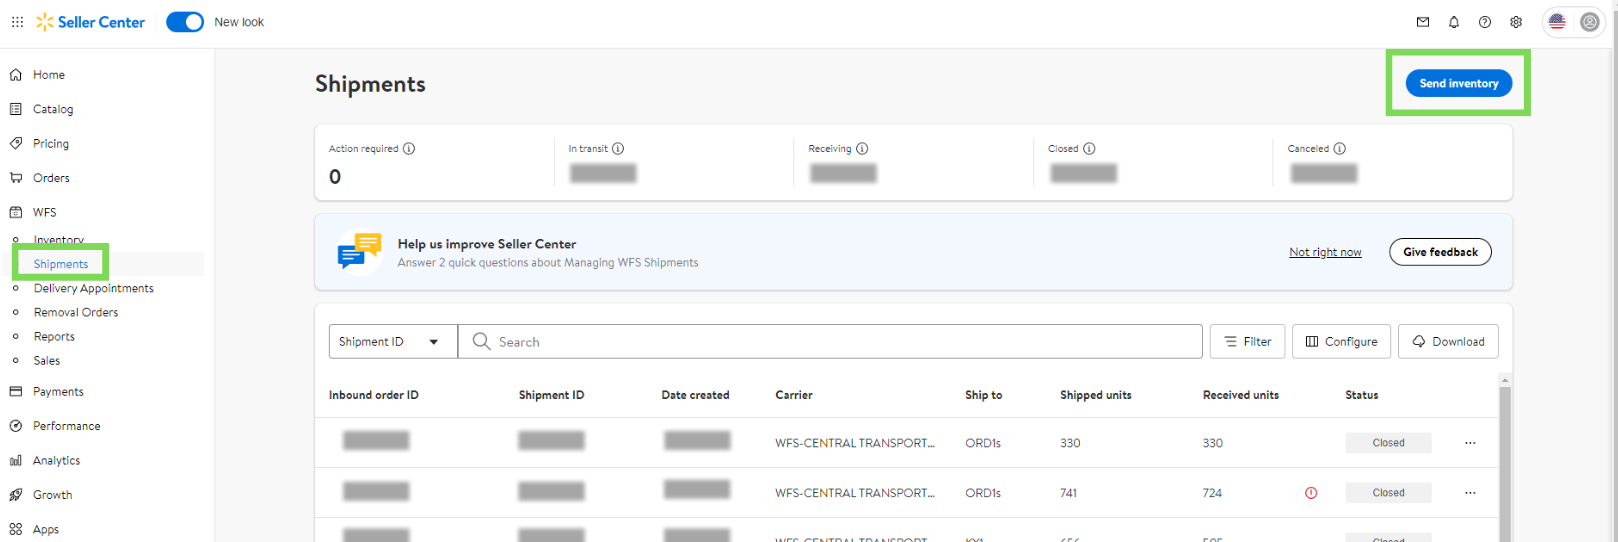Screen dimensions: 1618x542
Task: Click info icon next to Canceled
Action: (1340, 148)
